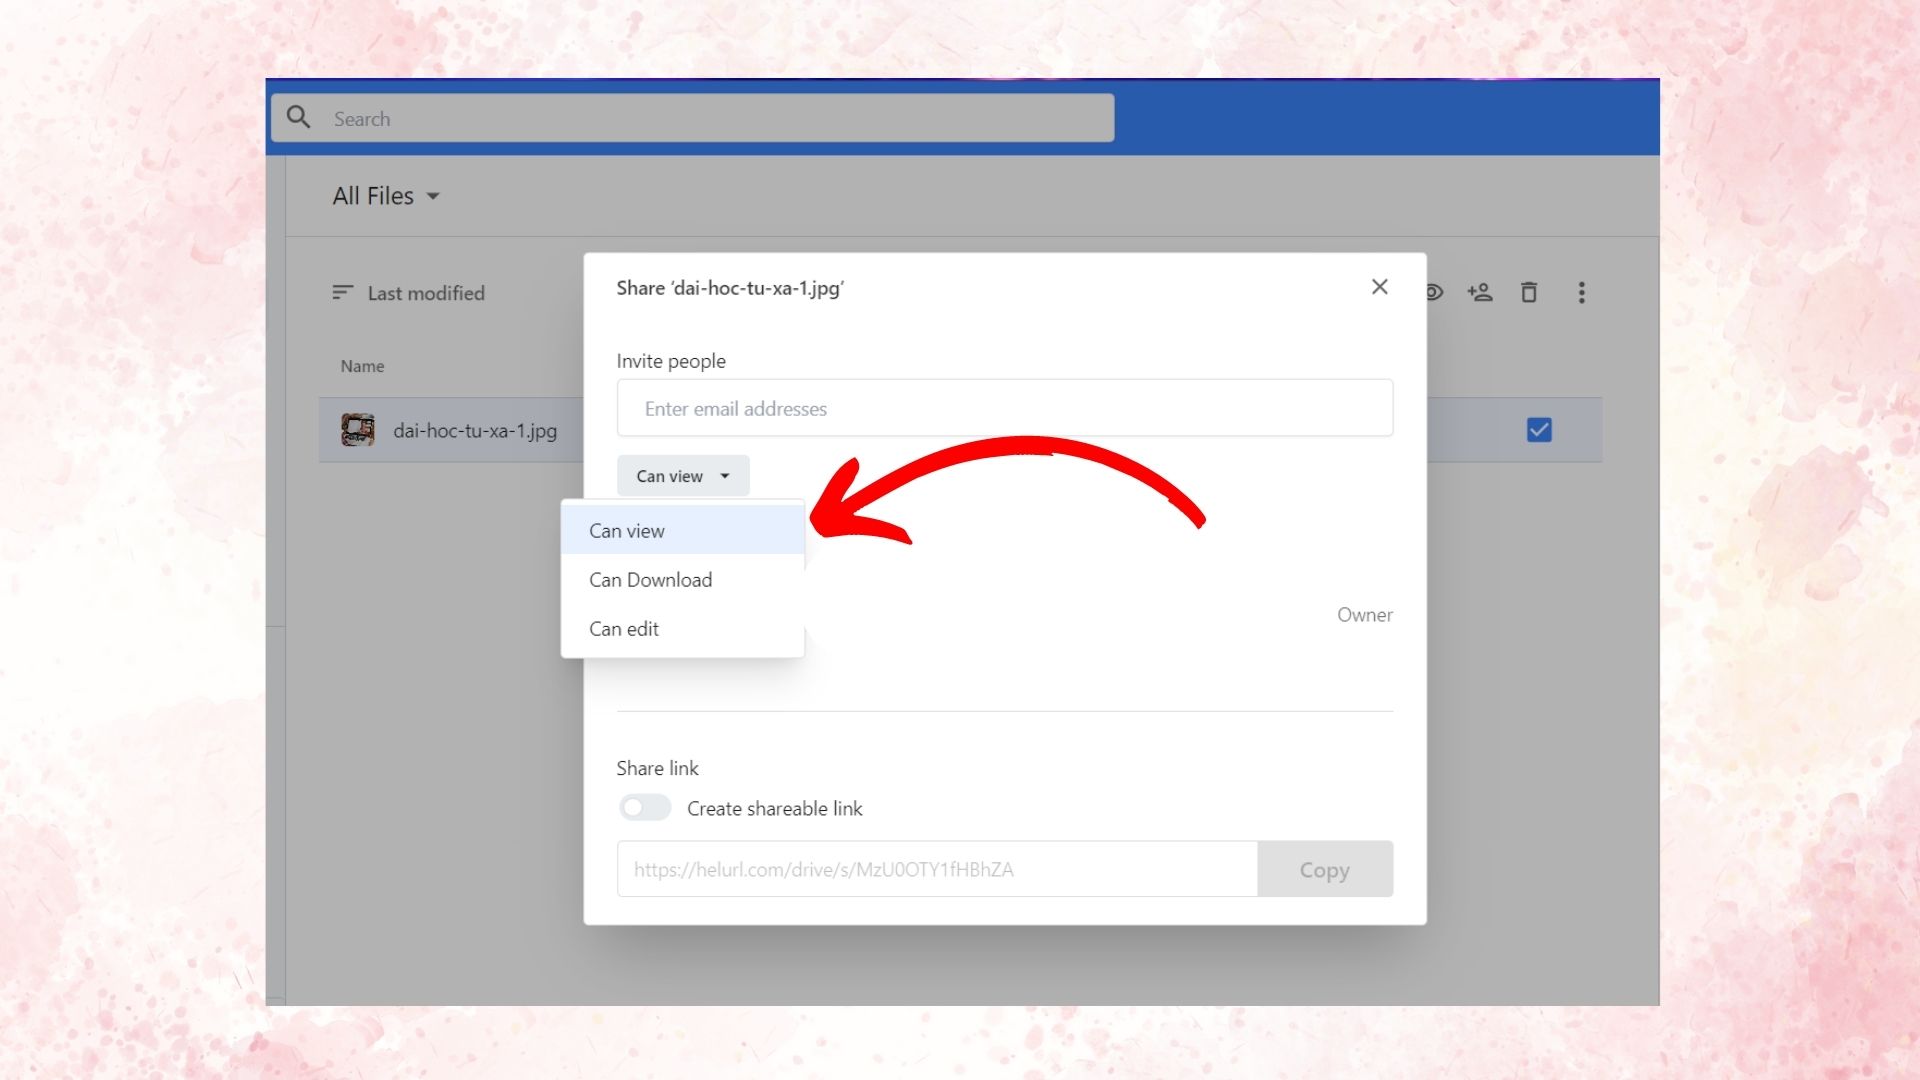The image size is (1920, 1080).
Task: Choose Can Download permission option
Action: point(651,580)
